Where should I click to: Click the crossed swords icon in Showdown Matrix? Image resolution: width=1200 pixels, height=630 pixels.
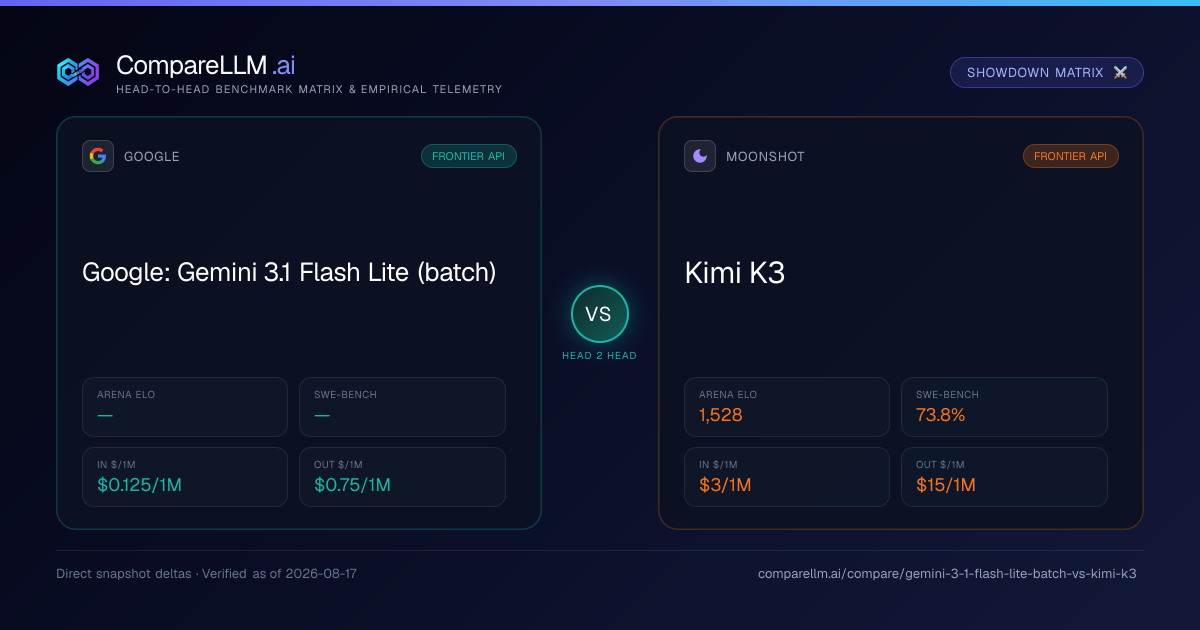click(x=1120, y=73)
